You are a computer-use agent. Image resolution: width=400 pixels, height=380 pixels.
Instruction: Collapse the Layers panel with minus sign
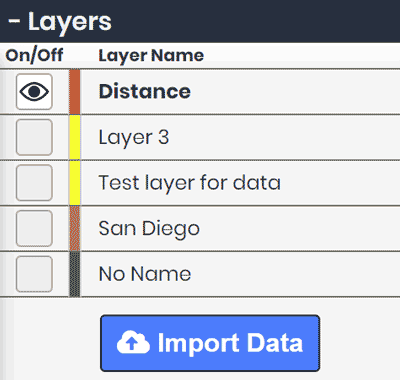tap(14, 22)
